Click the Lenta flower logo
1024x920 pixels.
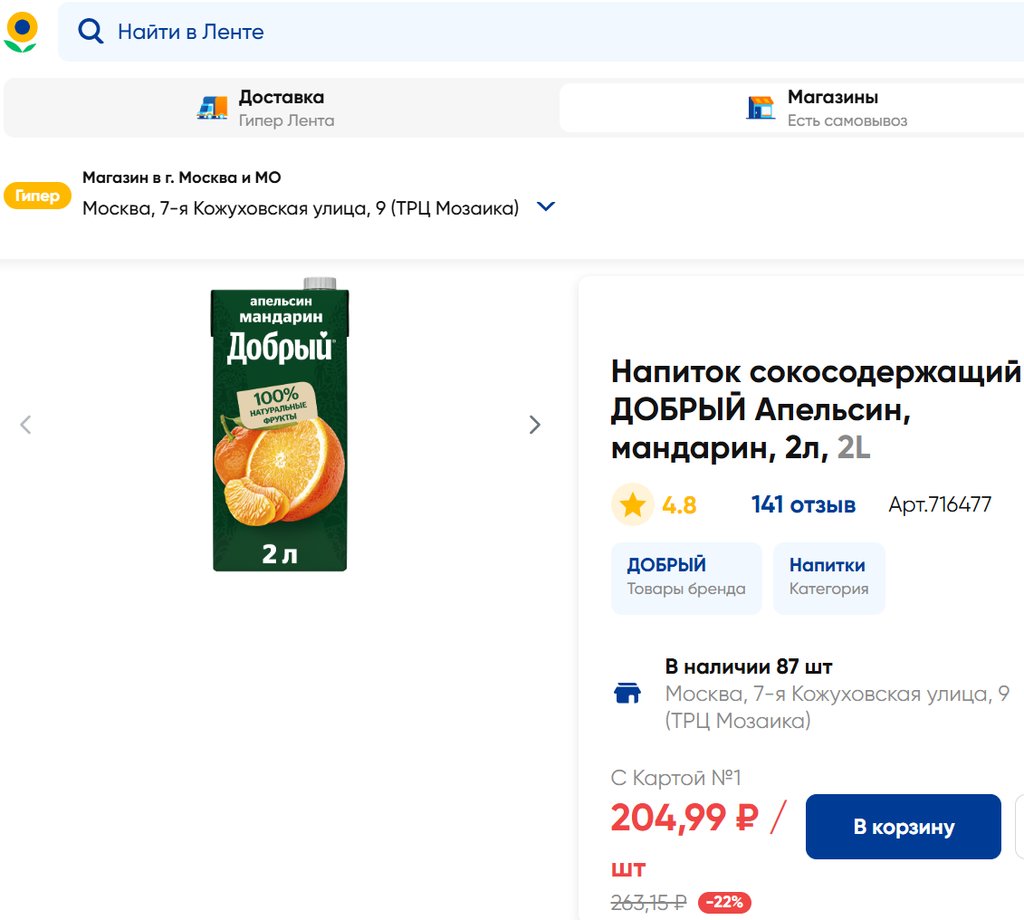click(x=21, y=32)
